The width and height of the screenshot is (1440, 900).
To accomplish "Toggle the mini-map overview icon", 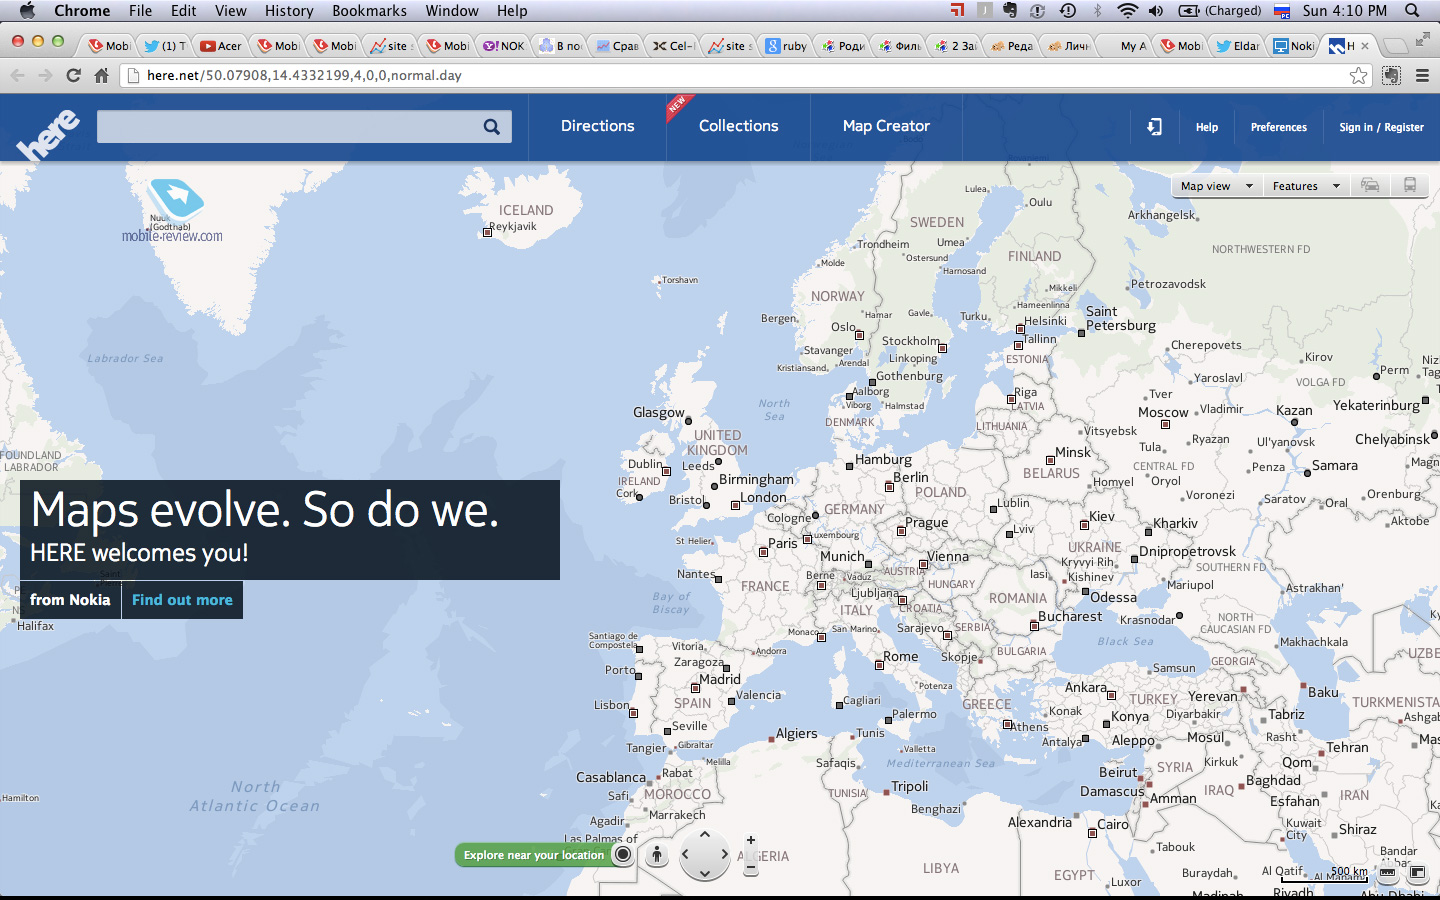I will point(1417,873).
